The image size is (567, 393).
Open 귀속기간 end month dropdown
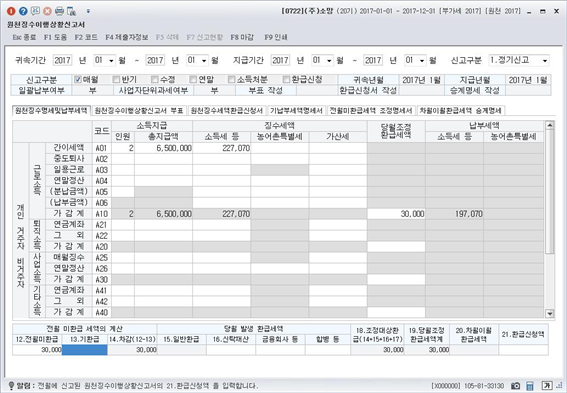(204, 60)
